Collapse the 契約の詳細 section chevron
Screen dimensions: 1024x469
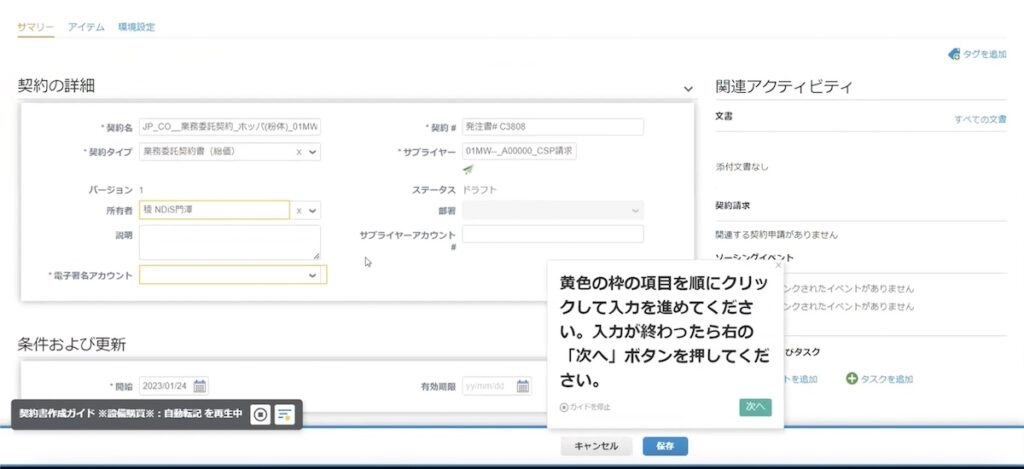(x=688, y=88)
